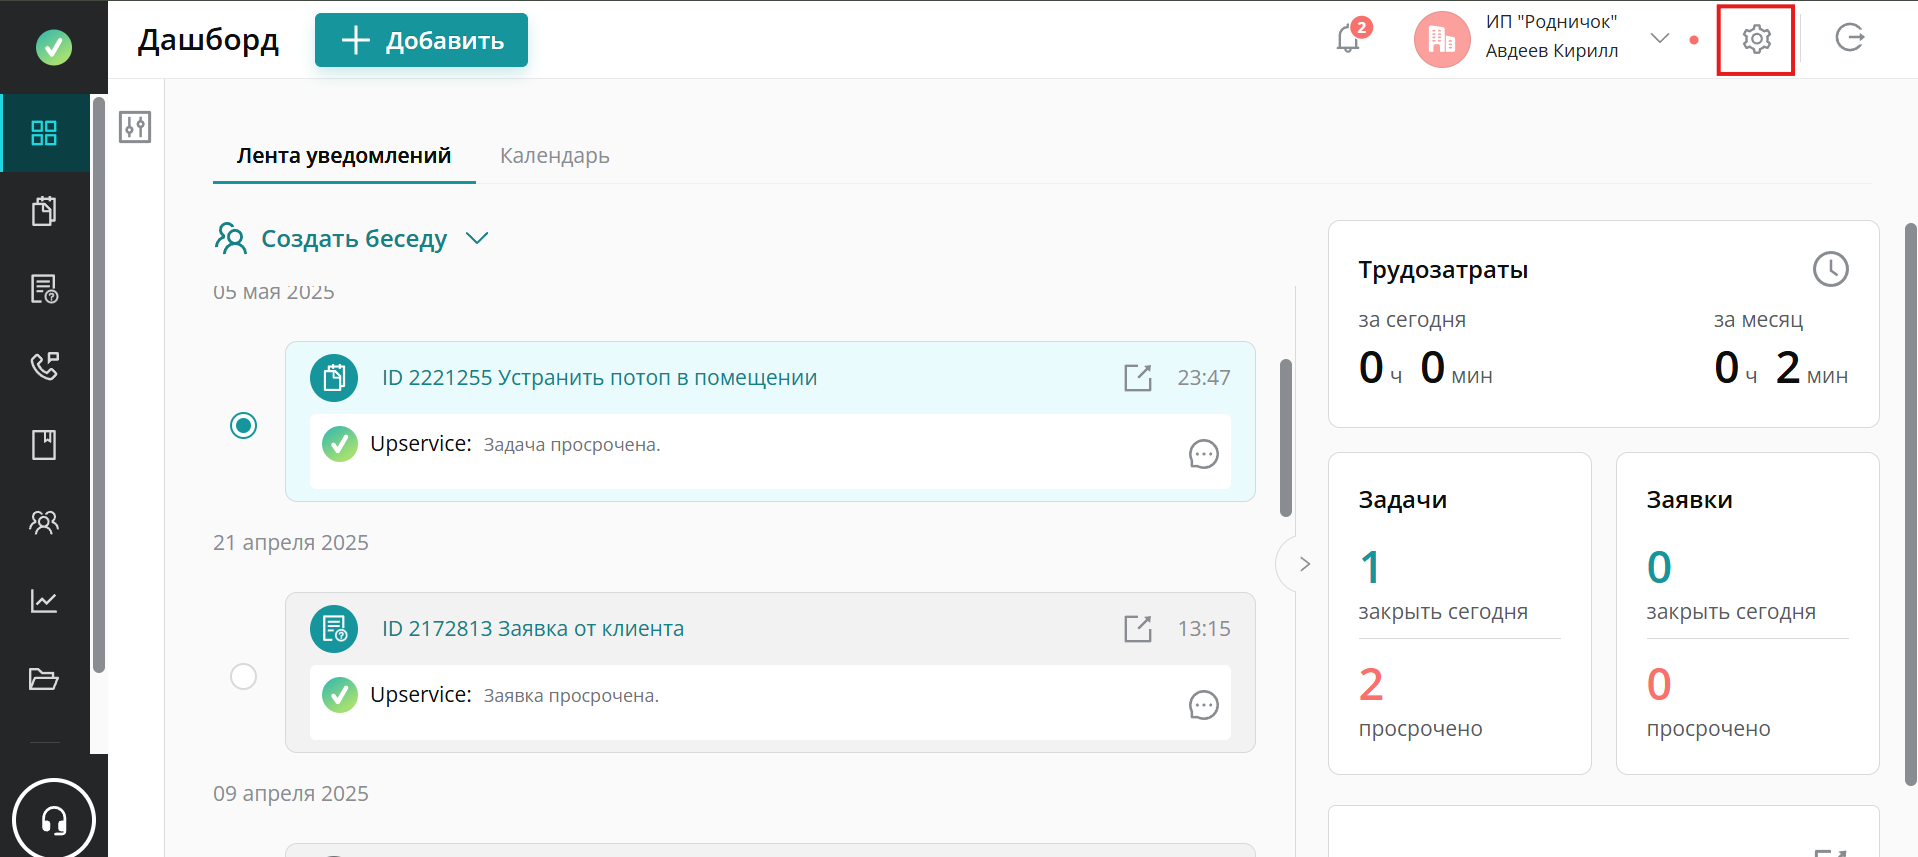Click the 2 просрочено count under Задачи

[1371, 685]
